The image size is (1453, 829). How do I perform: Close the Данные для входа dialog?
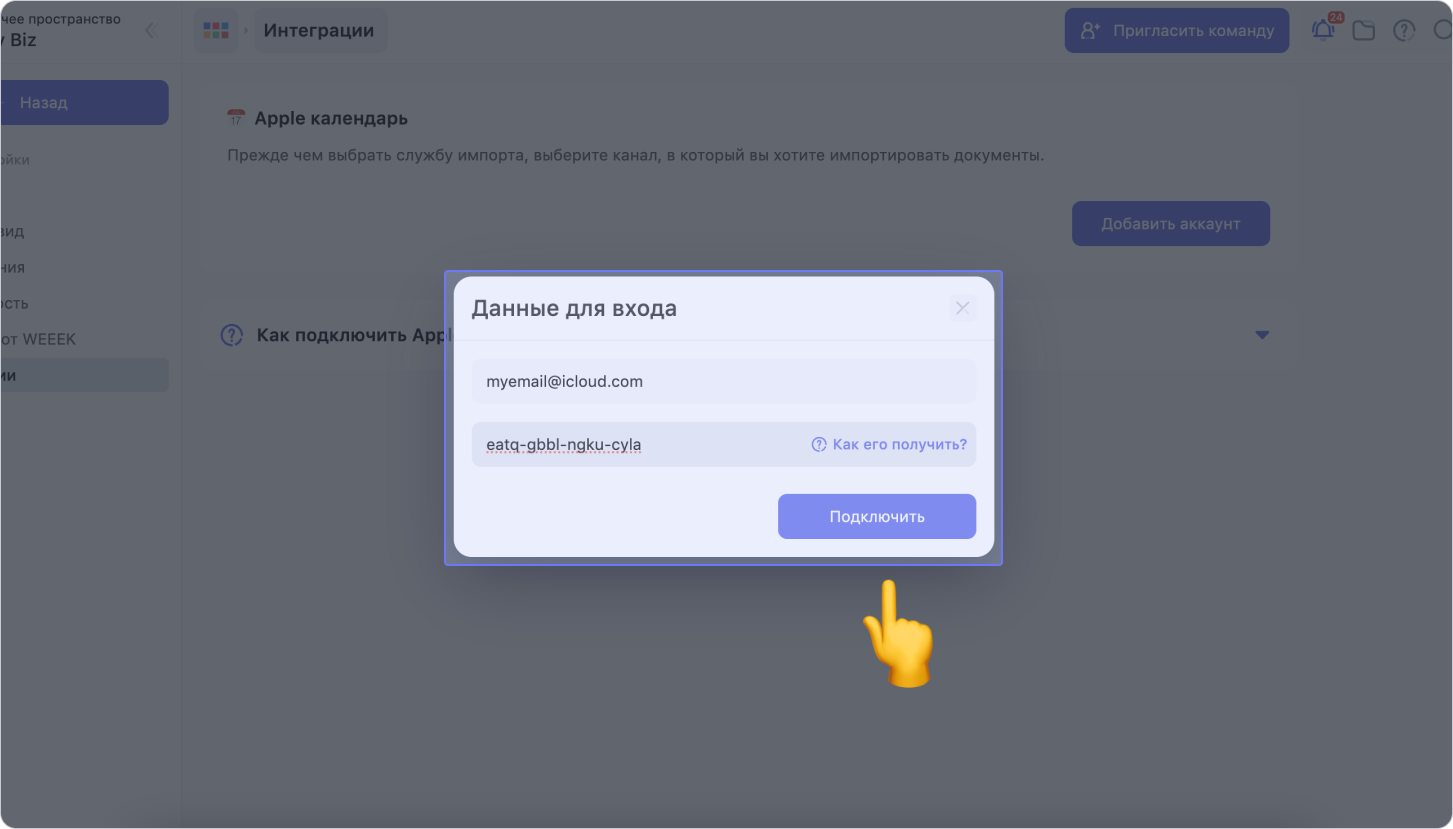click(x=962, y=308)
